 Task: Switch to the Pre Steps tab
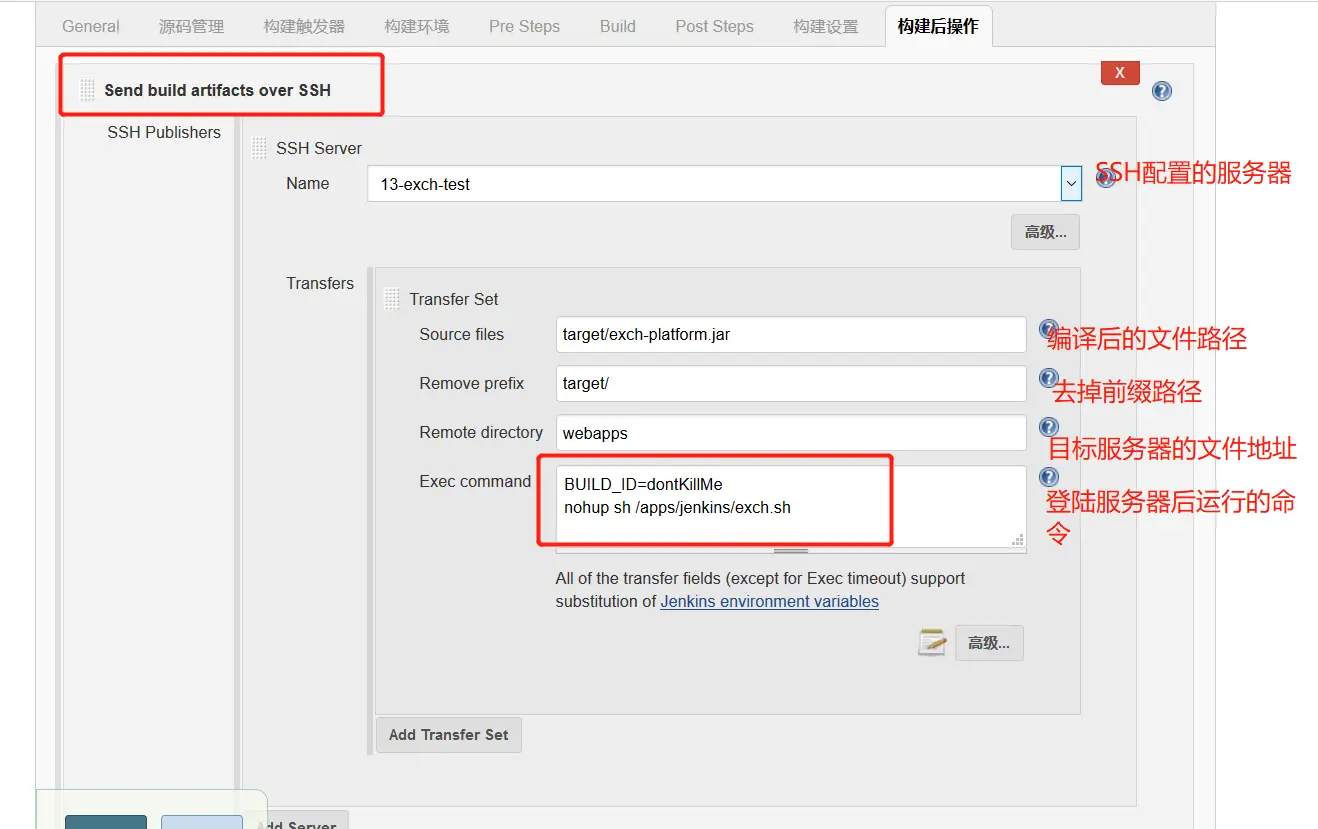pyautogui.click(x=524, y=26)
